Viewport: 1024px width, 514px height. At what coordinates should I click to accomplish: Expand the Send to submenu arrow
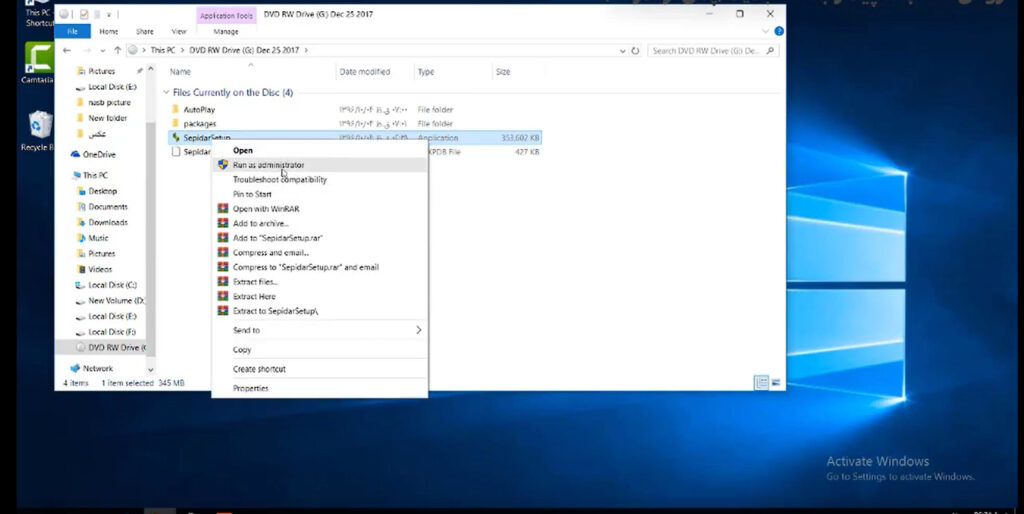(x=419, y=330)
